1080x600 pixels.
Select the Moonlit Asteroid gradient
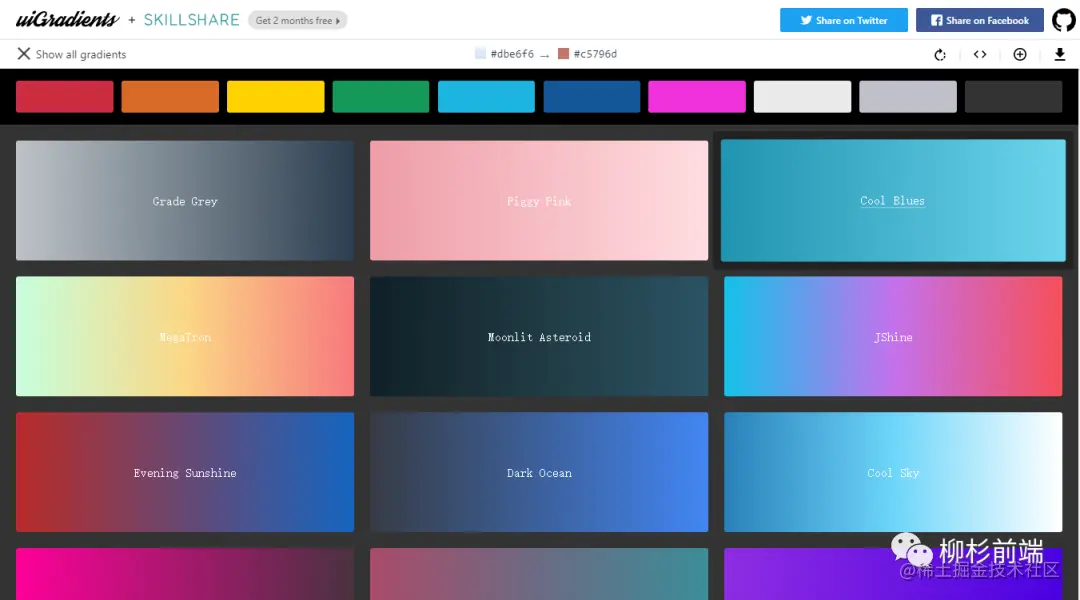(x=539, y=336)
